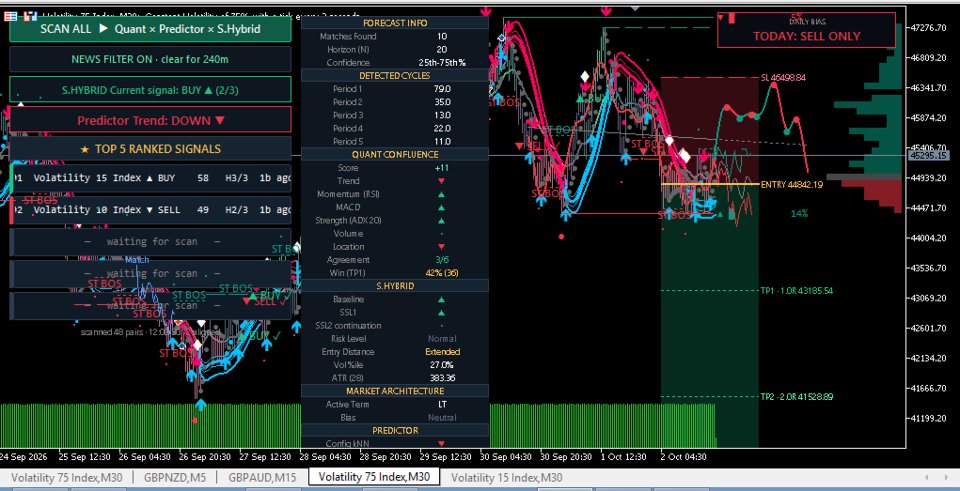Click the Confidence value 25th-75th%
This screenshot has height=491, width=960.
[442, 62]
